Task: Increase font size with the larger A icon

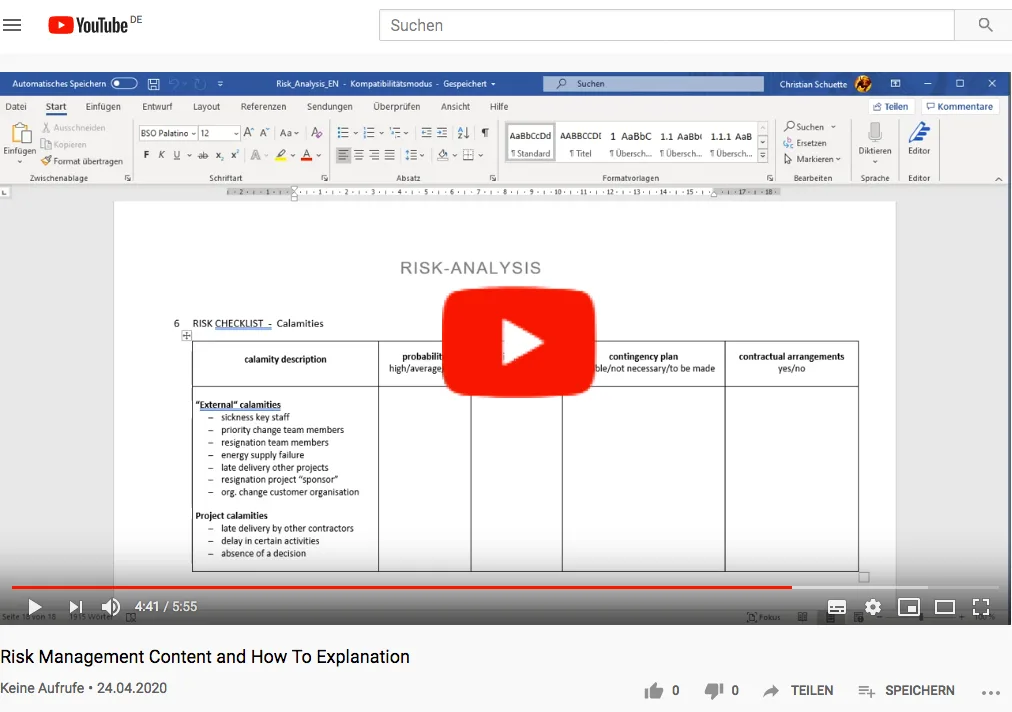Action: pos(248,132)
